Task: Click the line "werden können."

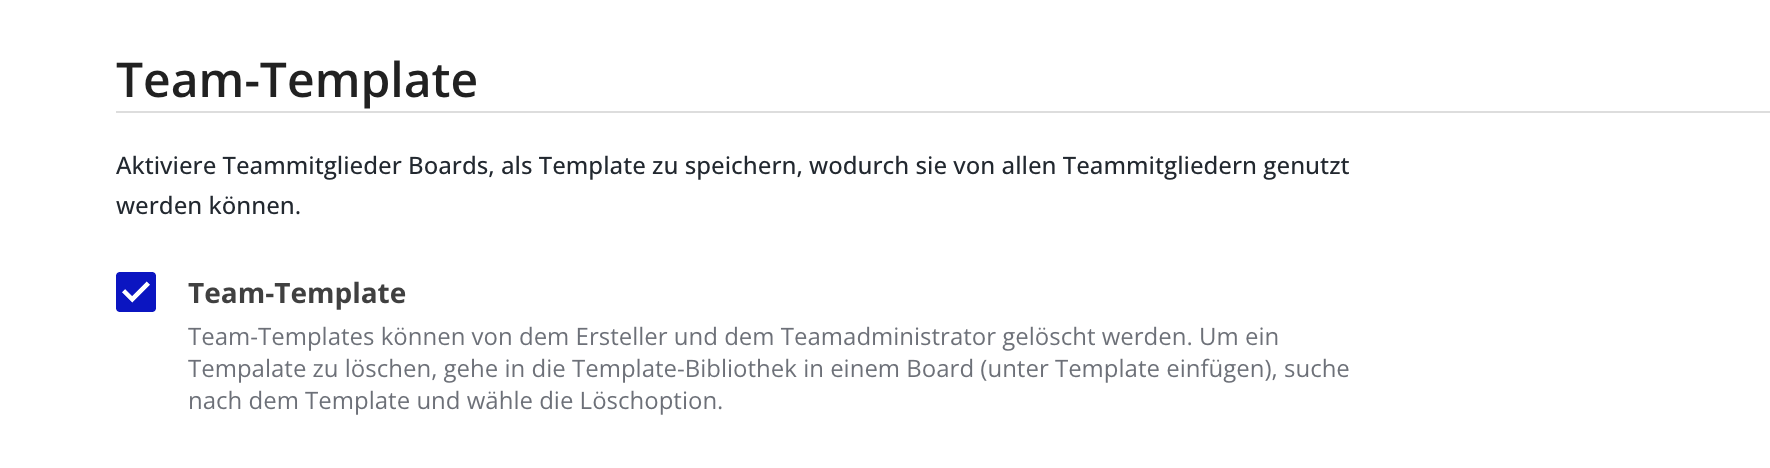Action: pyautogui.click(x=208, y=206)
